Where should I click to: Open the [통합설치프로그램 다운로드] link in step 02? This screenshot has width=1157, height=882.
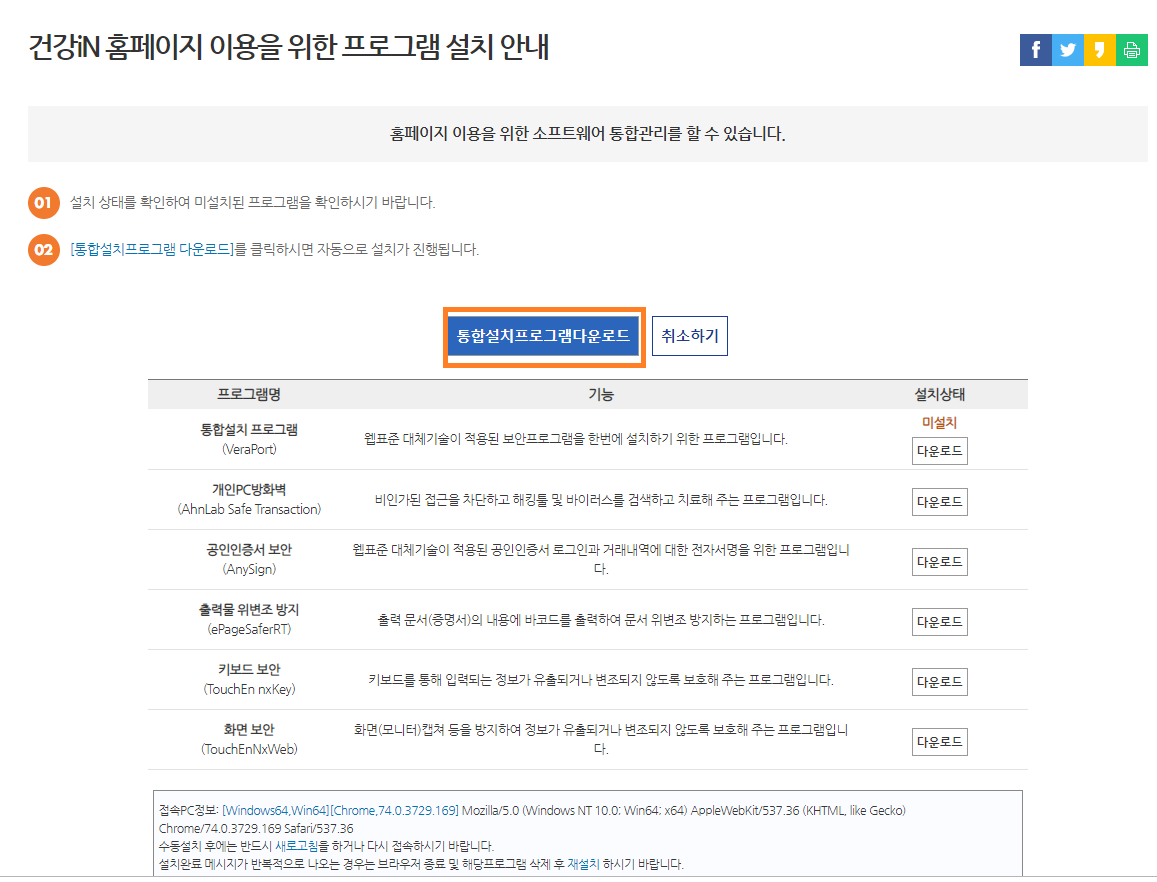tap(152, 249)
